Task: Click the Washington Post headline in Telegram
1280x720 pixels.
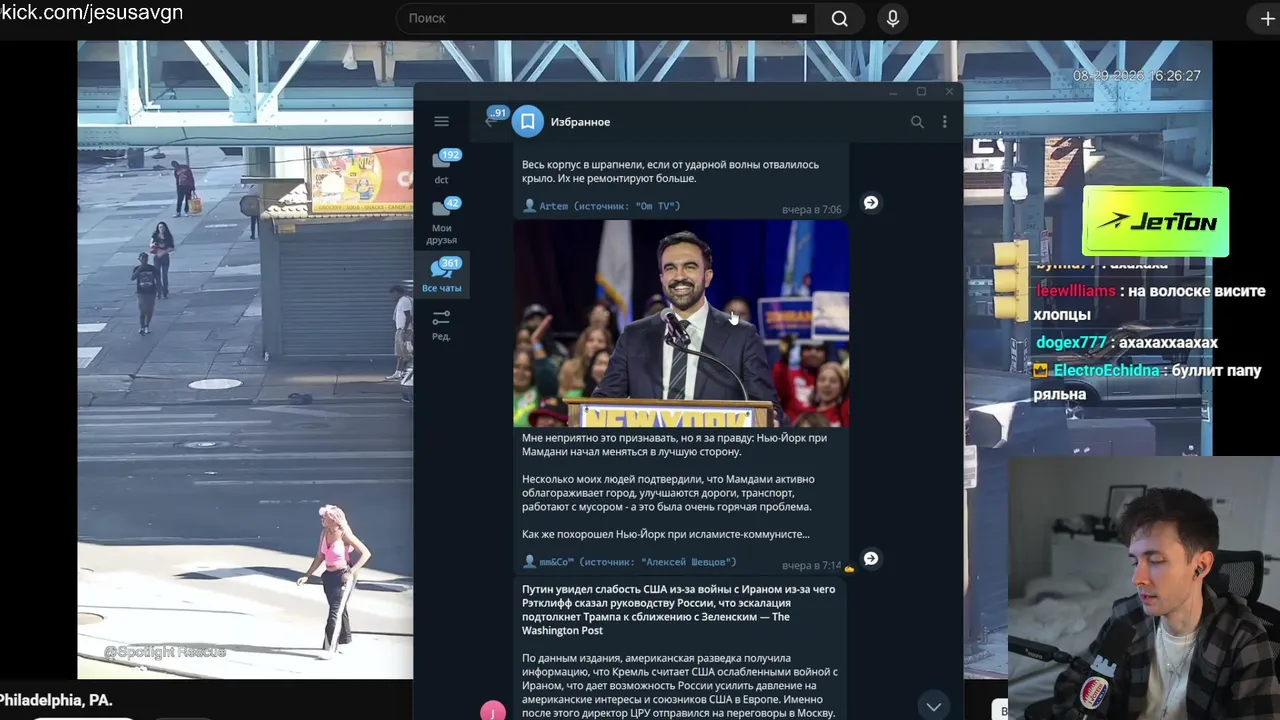Action: click(678, 610)
